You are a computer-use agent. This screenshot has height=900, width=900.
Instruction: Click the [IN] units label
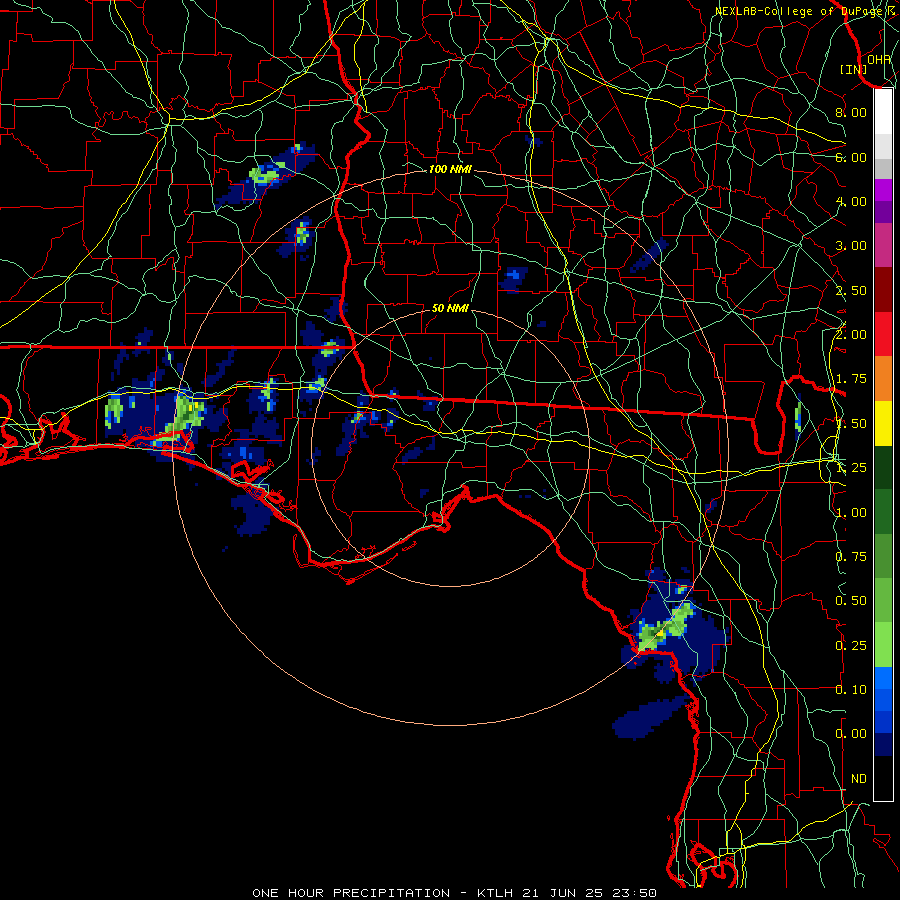[x=854, y=69]
